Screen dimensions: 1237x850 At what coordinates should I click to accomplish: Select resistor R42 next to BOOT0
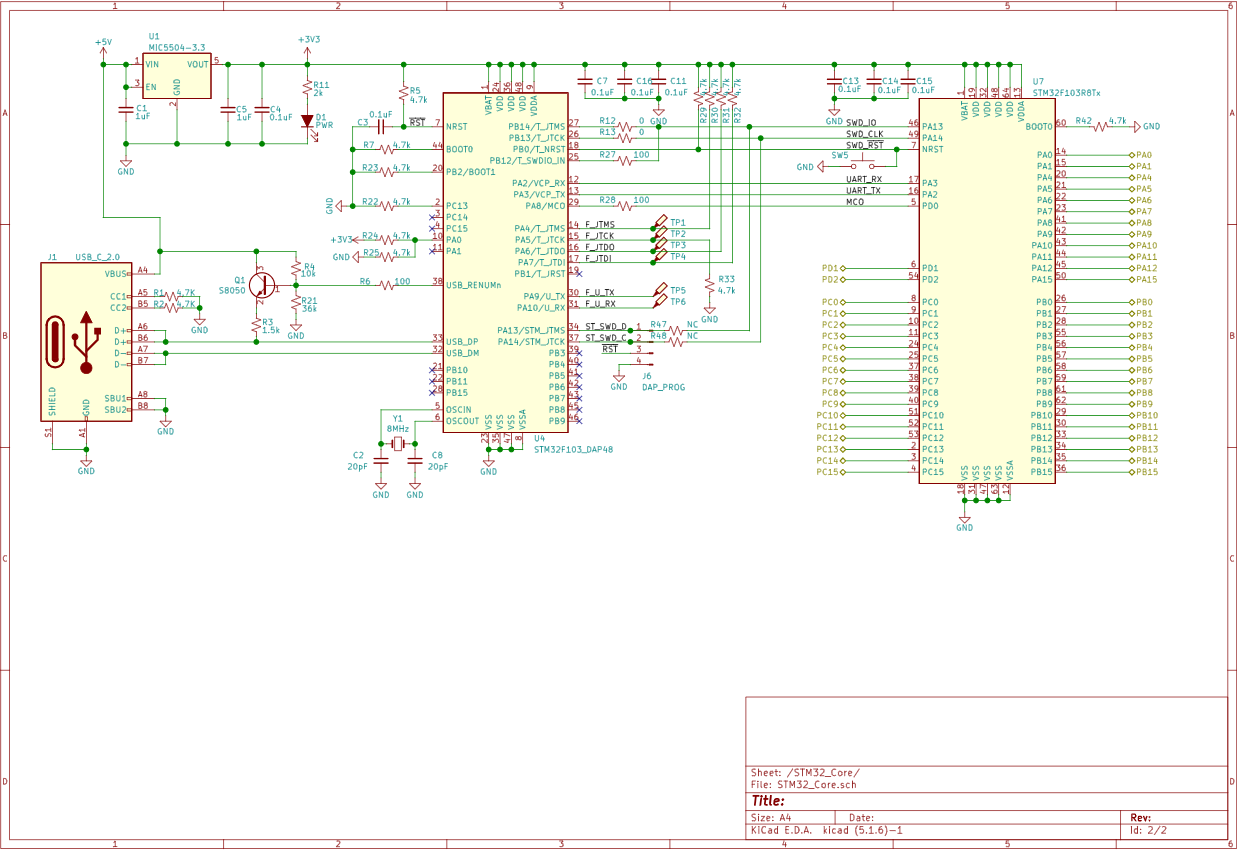pyautogui.click(x=1101, y=127)
